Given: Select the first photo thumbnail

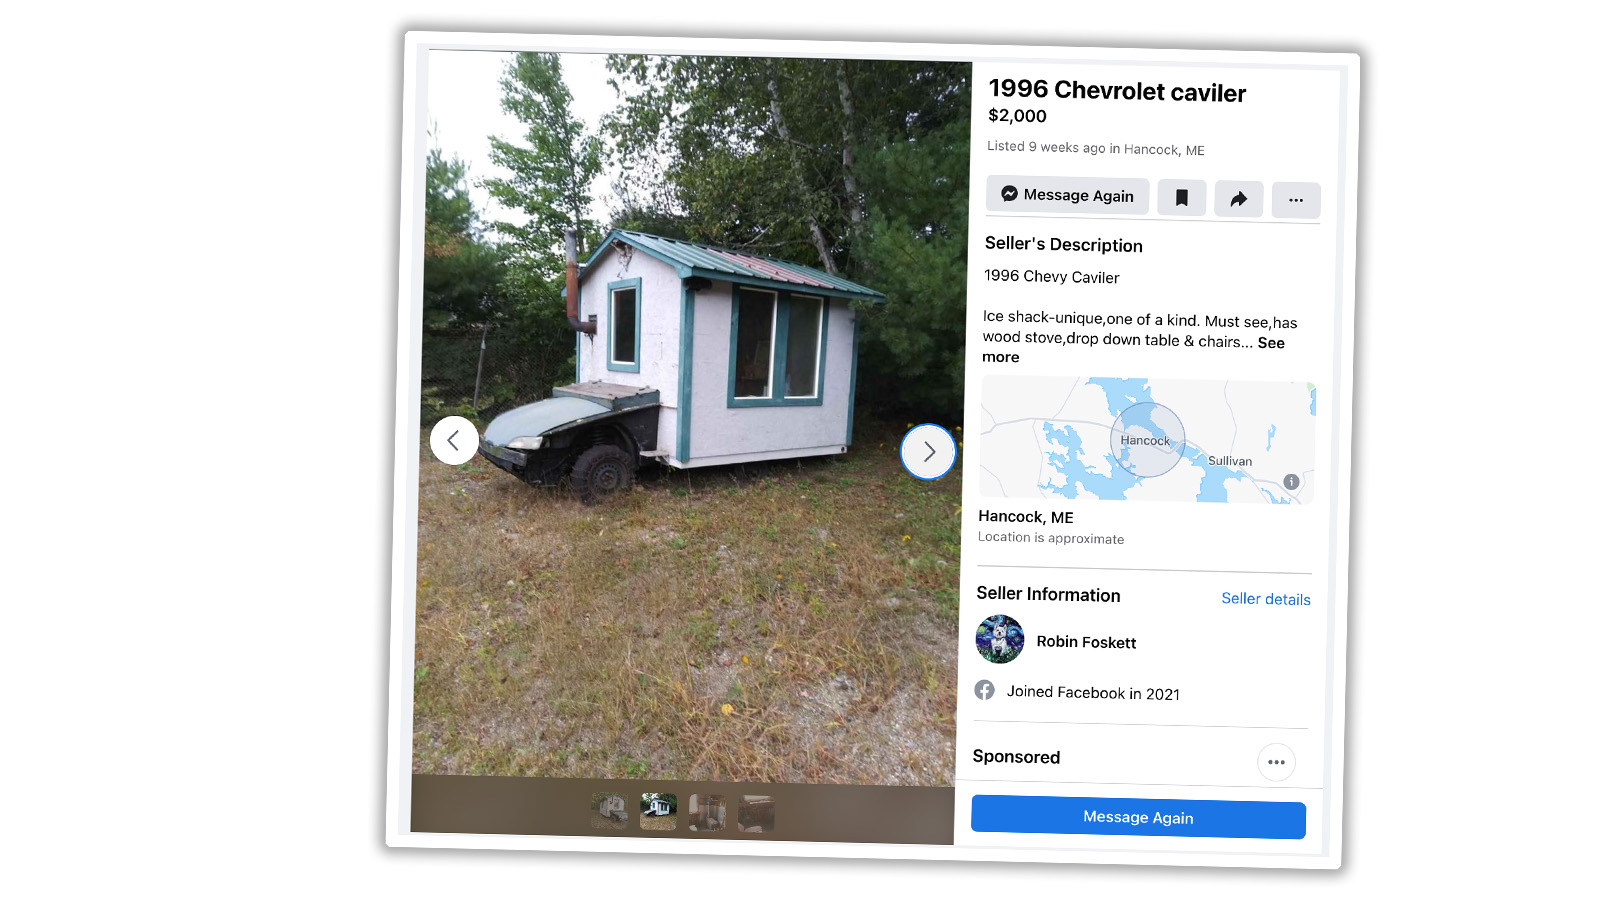Looking at the screenshot, I should click(x=609, y=811).
